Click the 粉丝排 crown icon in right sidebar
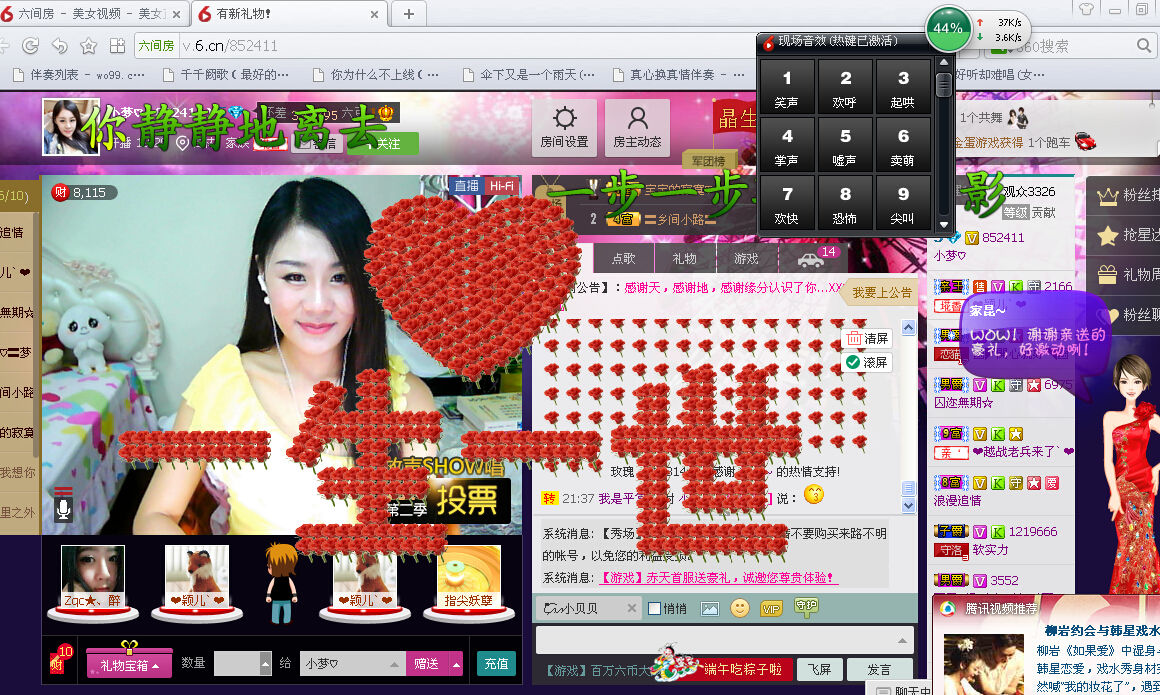Screen dimensions: 1160x695 coord(1107,196)
